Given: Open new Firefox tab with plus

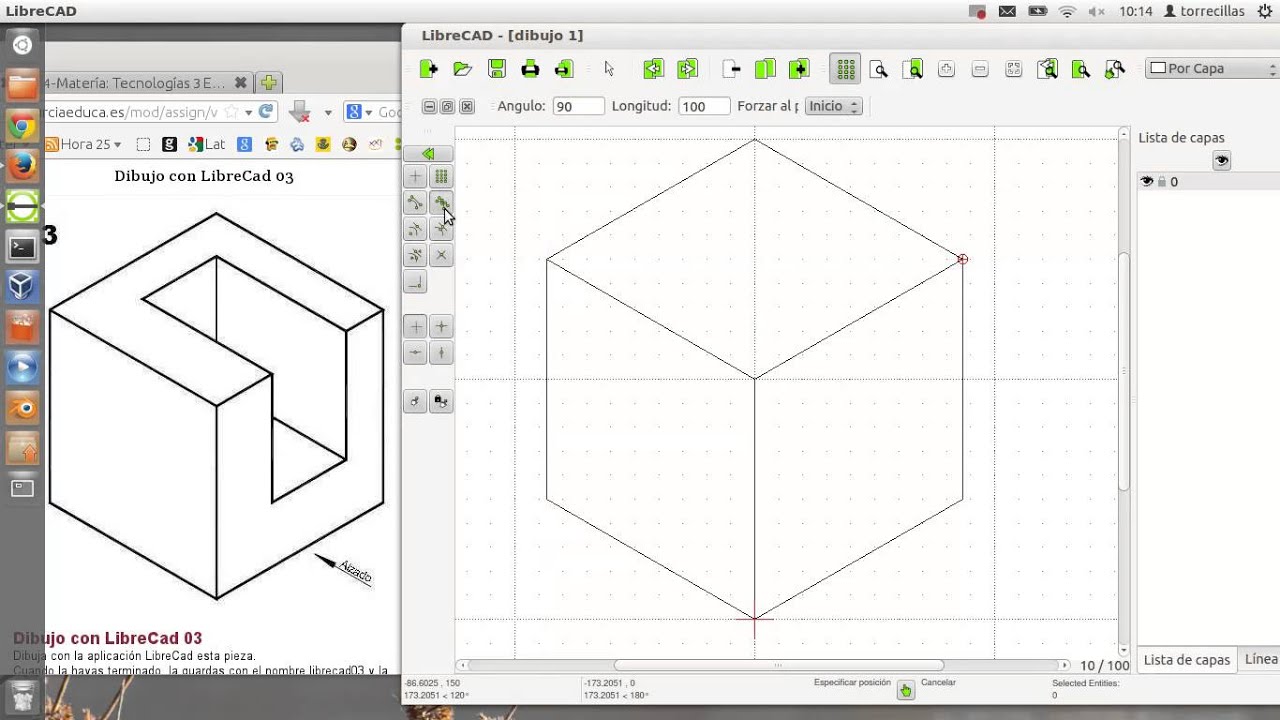Looking at the screenshot, I should (x=268, y=83).
